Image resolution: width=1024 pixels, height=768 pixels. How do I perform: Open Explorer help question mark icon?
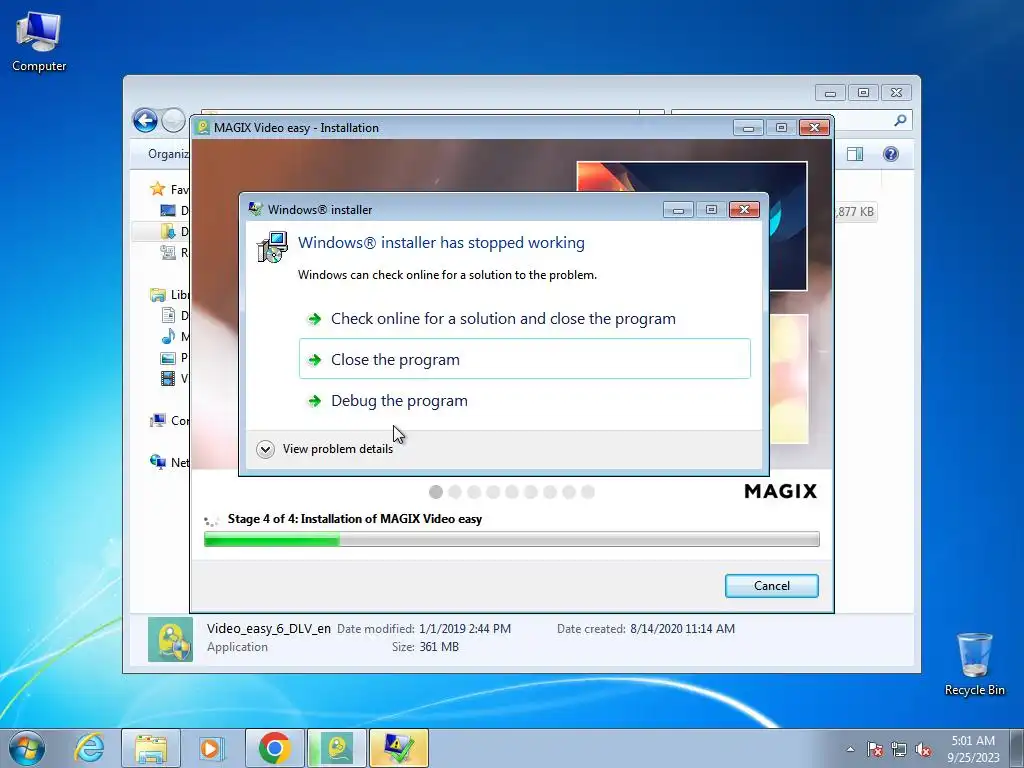891,153
